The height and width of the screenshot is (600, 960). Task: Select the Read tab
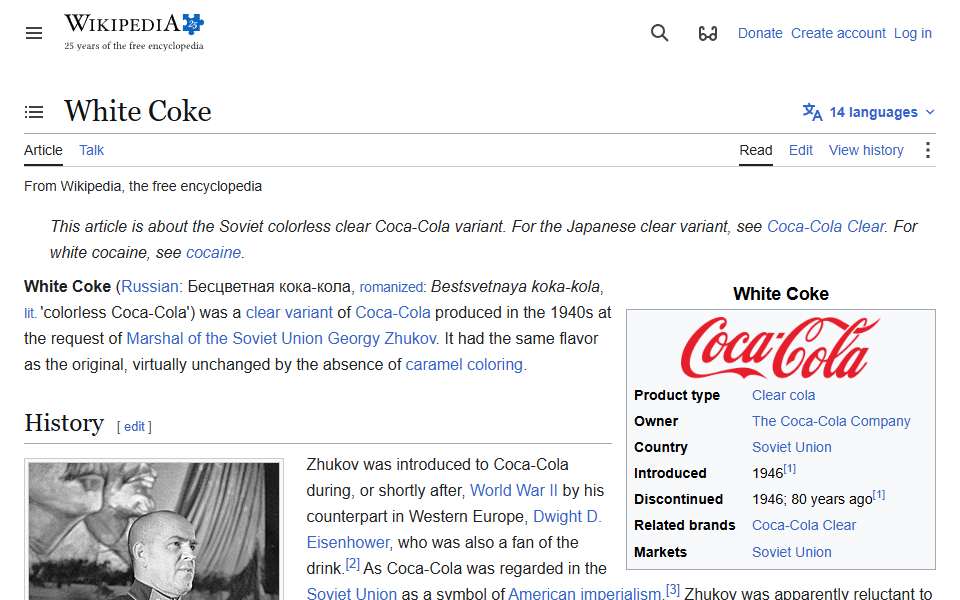756,151
